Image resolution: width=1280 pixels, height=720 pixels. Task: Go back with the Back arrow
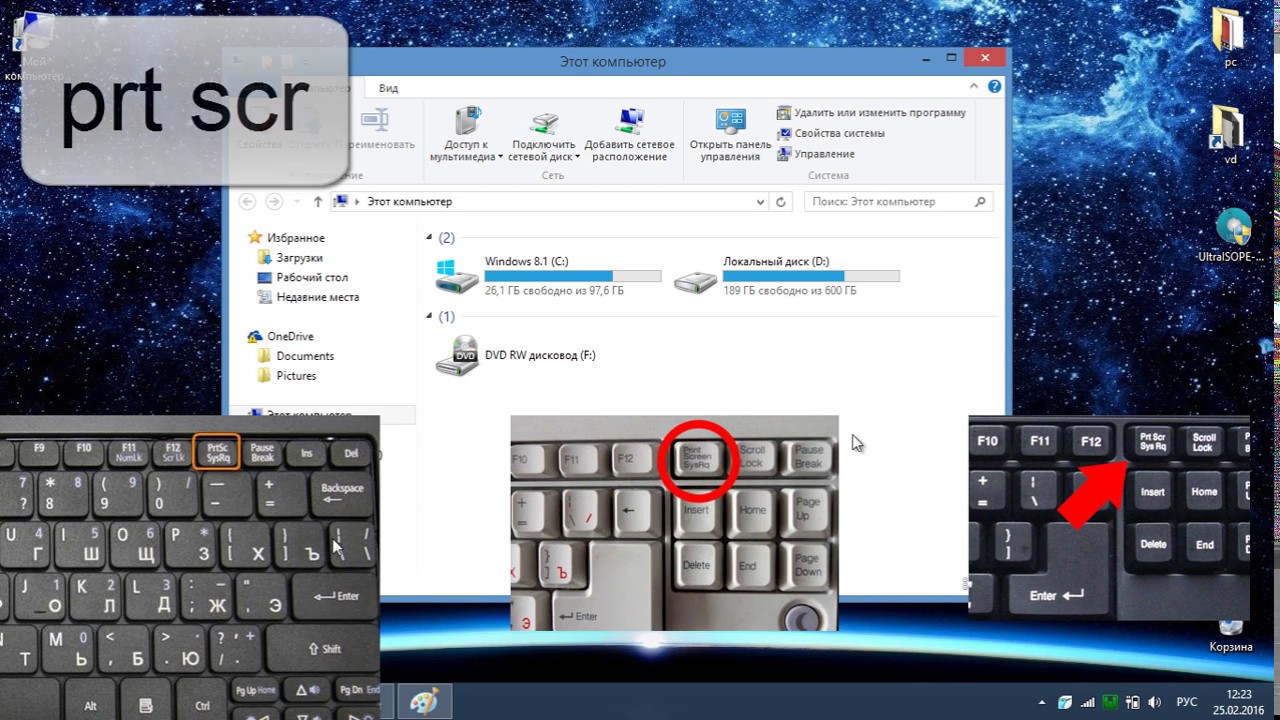pos(248,201)
